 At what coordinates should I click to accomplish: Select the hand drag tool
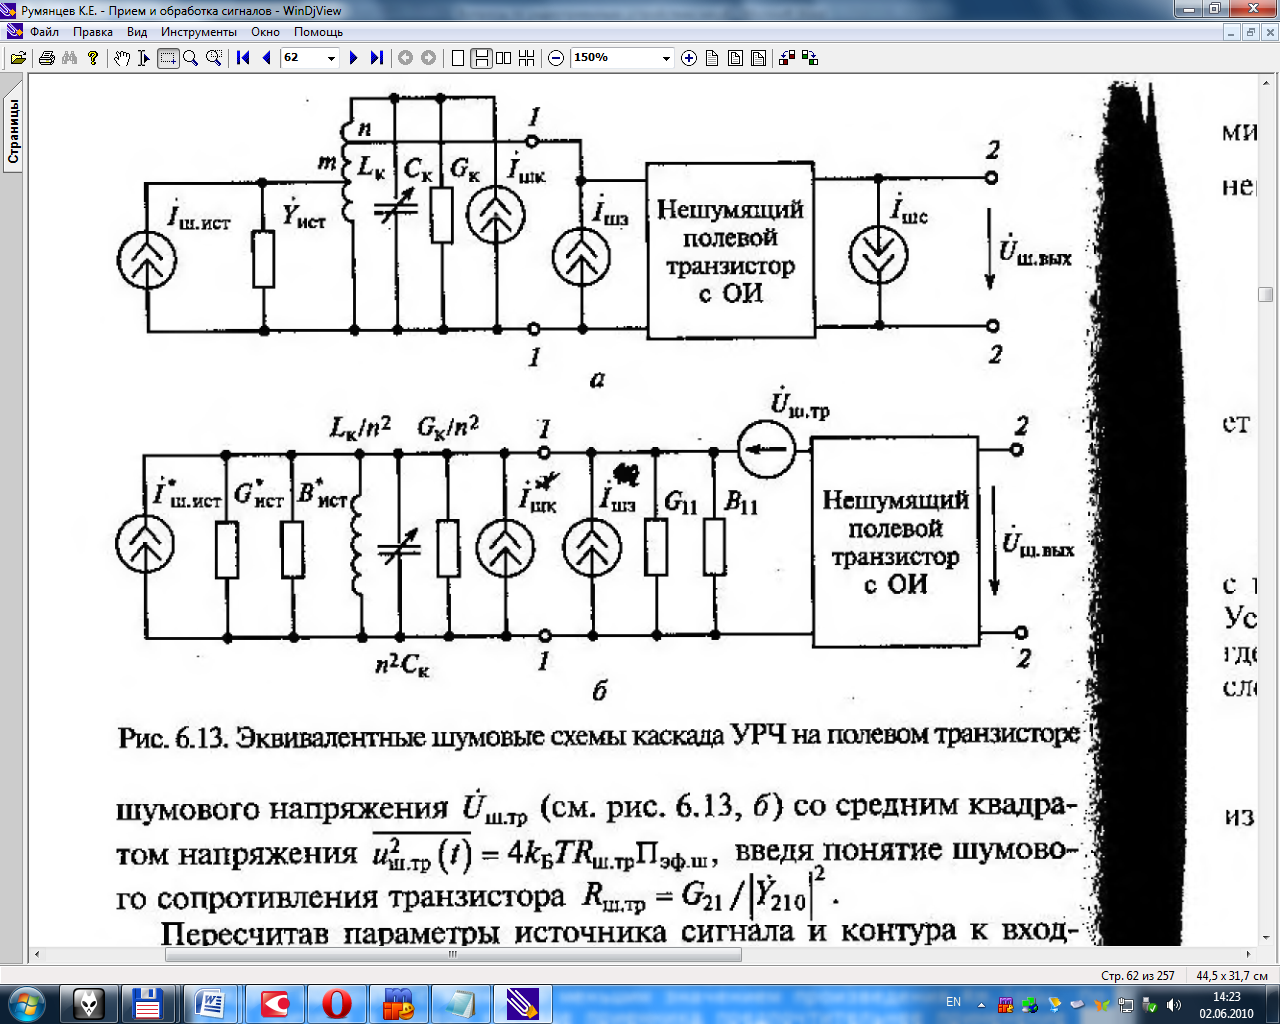pos(121,58)
